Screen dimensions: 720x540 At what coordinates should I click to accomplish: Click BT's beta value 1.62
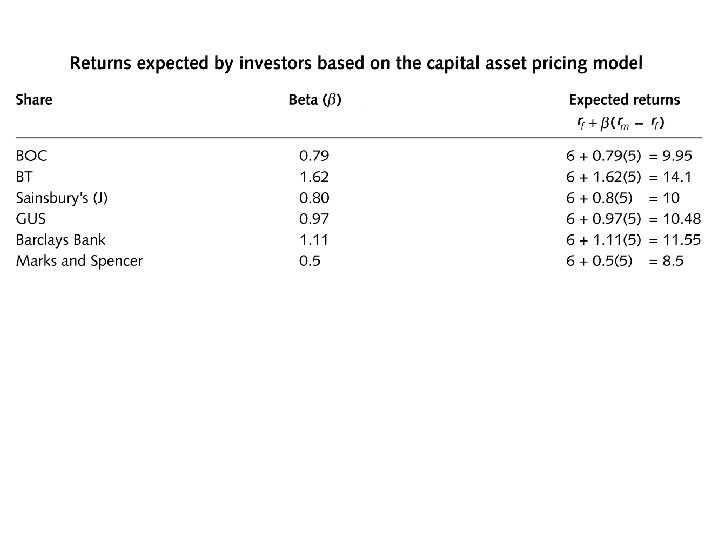coord(314,177)
